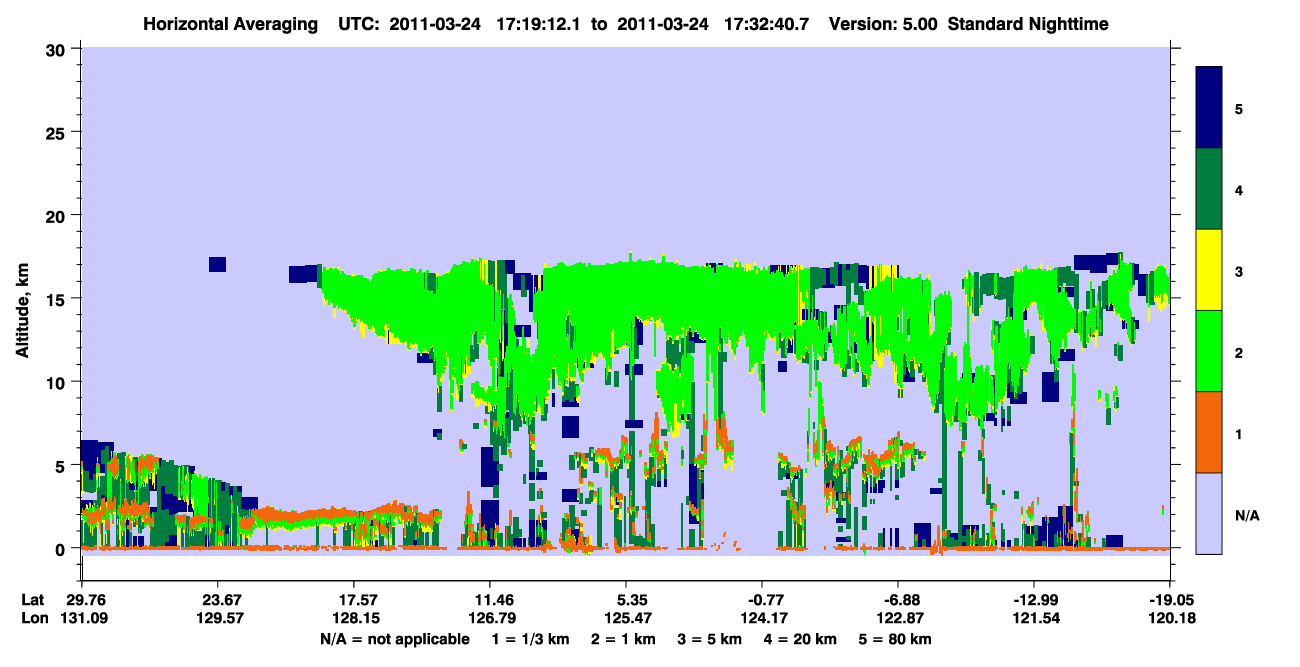The width and height of the screenshot is (1300, 667).
Task: Click the latitude label 11.46
Action: [489, 600]
